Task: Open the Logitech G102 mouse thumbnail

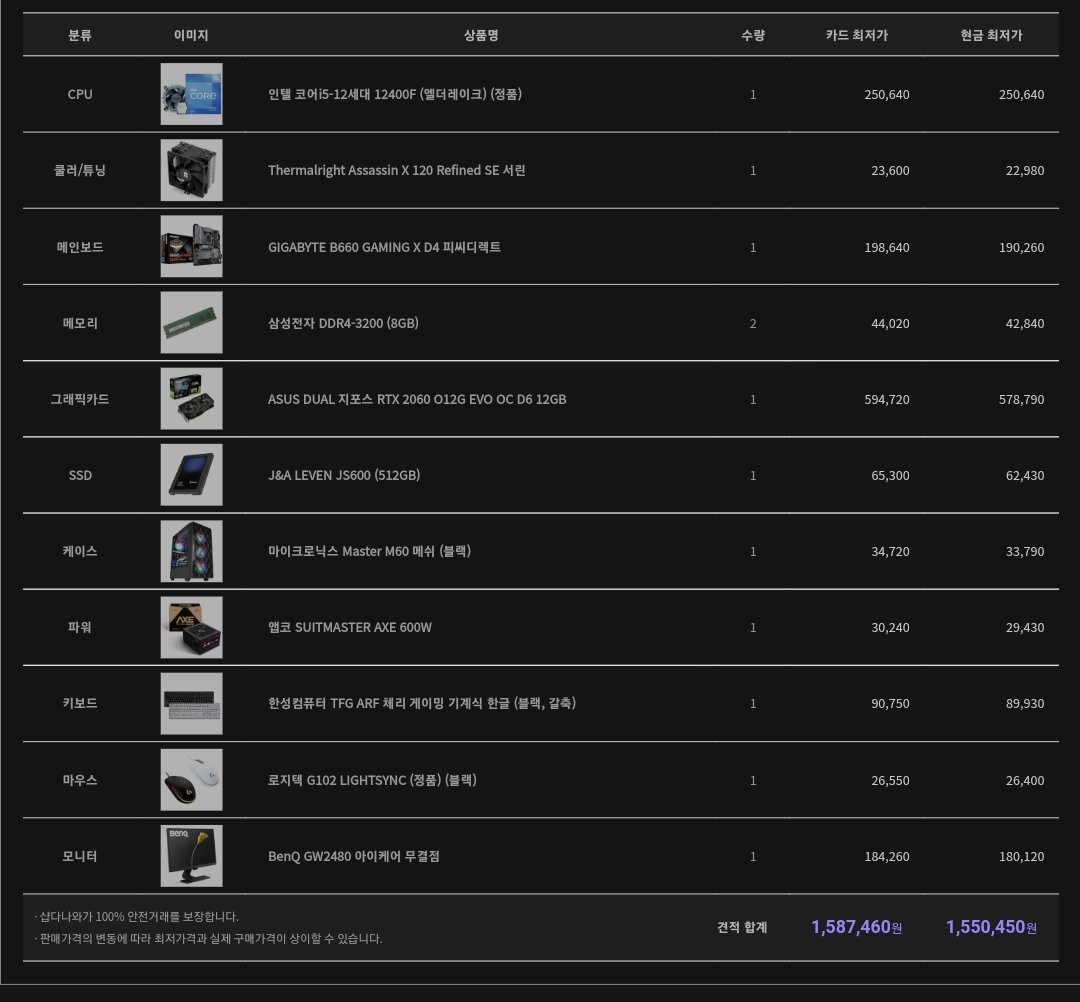Action: (x=191, y=780)
